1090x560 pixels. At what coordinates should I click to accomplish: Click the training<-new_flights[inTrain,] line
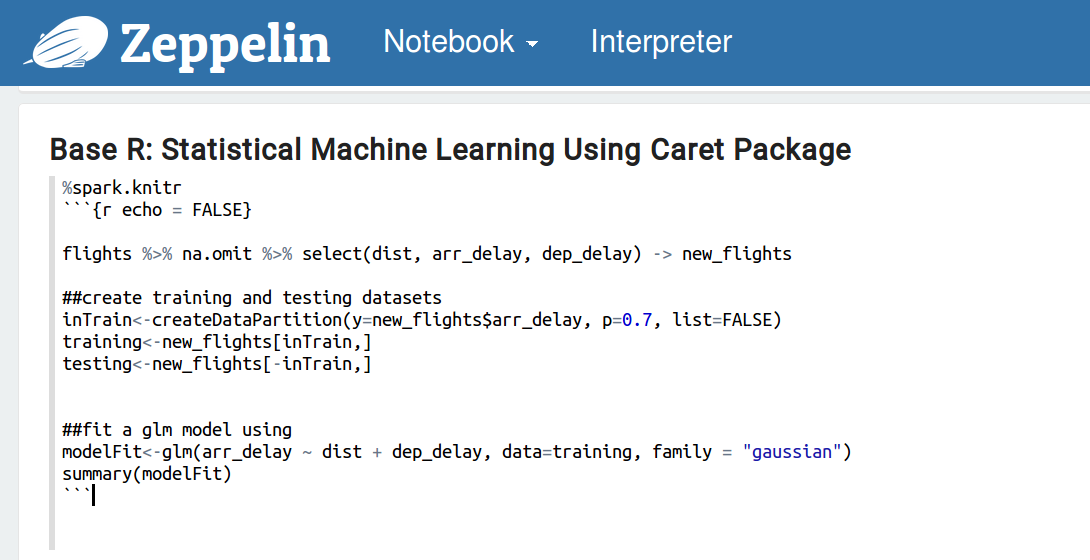(217, 342)
